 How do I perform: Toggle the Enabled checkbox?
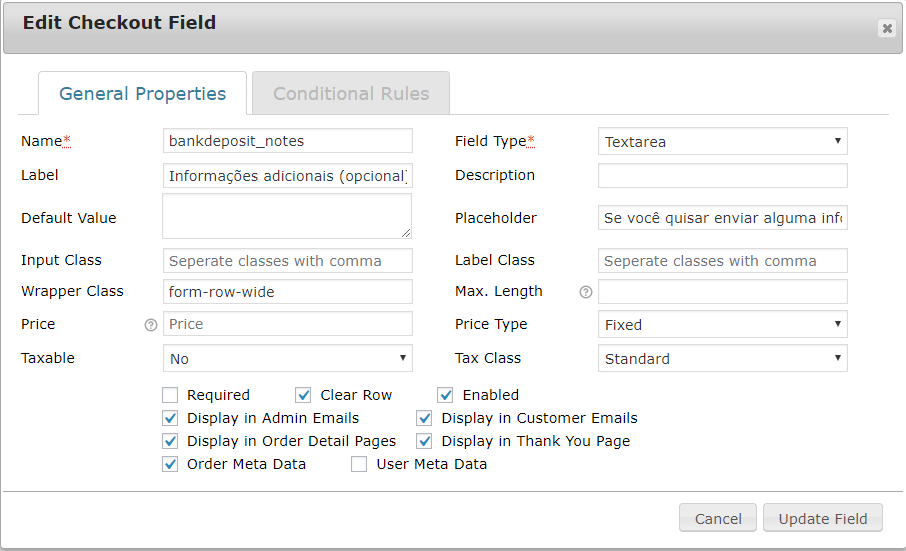[446, 395]
